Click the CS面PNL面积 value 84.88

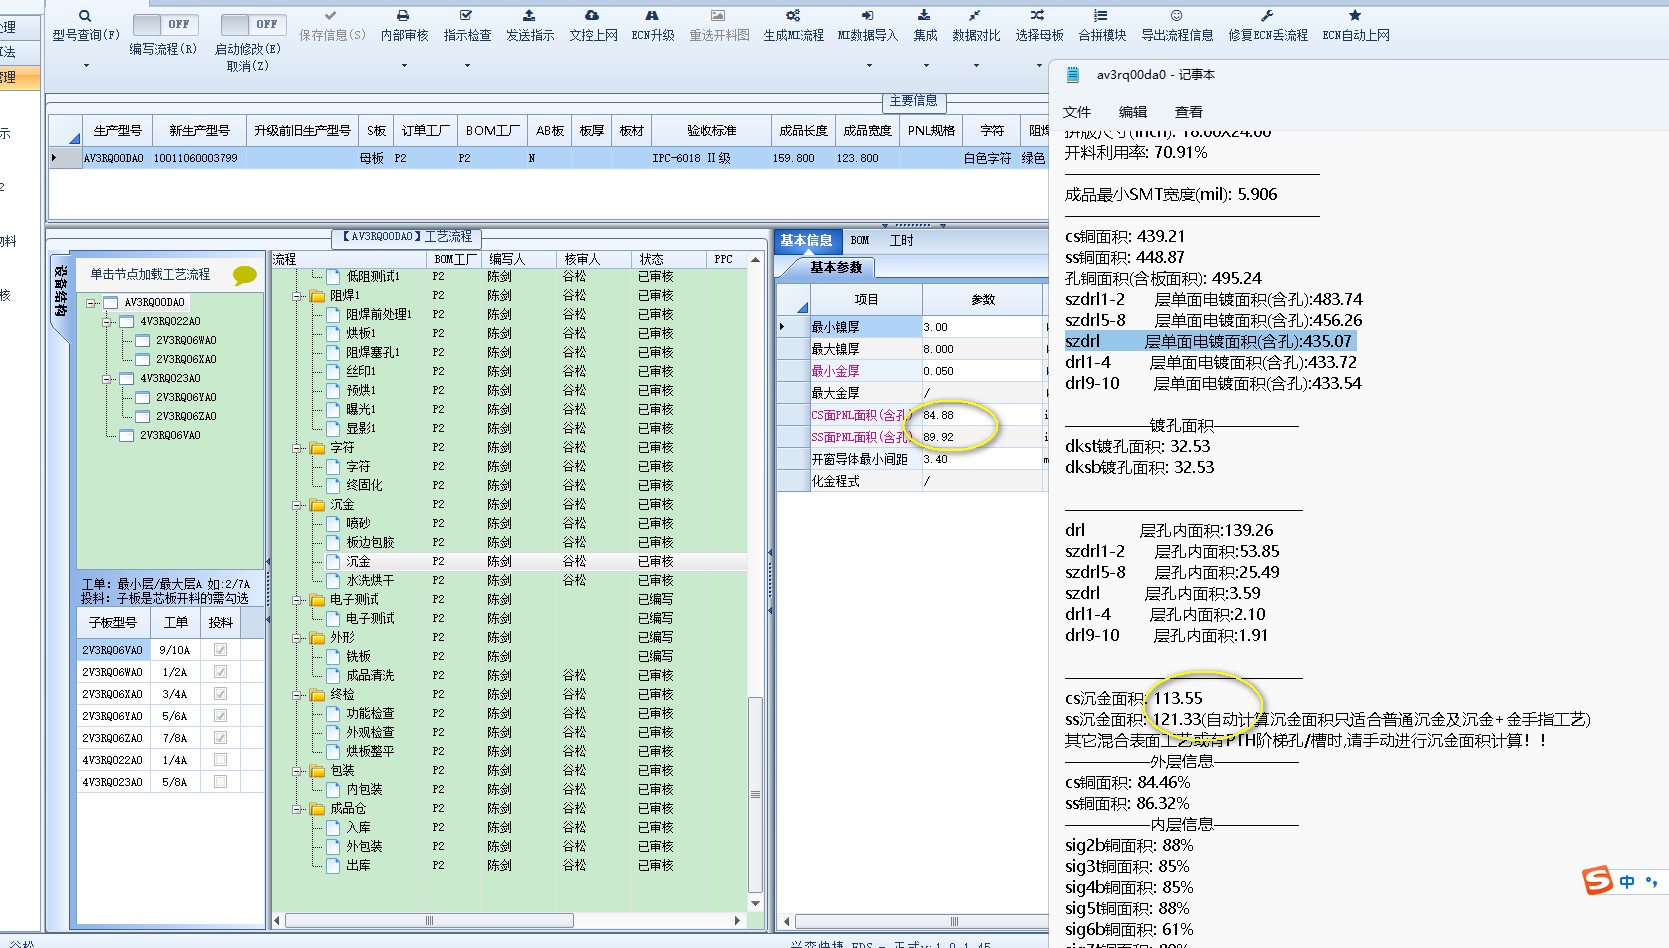click(982, 415)
